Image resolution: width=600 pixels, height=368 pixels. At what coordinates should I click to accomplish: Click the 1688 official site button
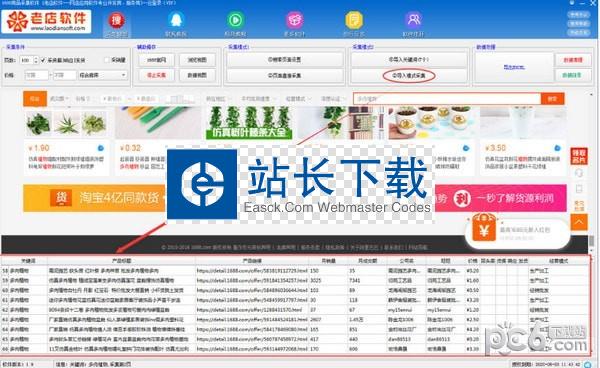coord(157,60)
